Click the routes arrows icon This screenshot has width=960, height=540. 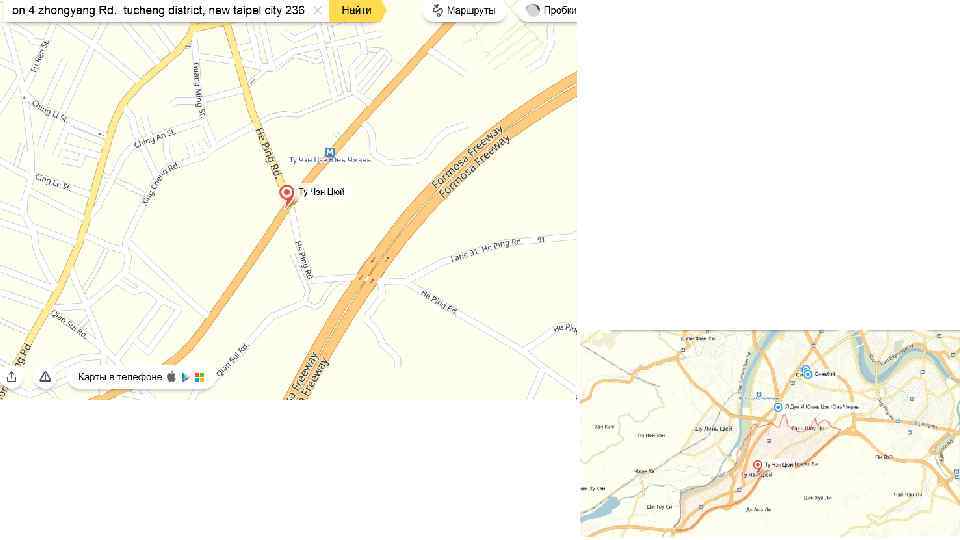click(438, 10)
